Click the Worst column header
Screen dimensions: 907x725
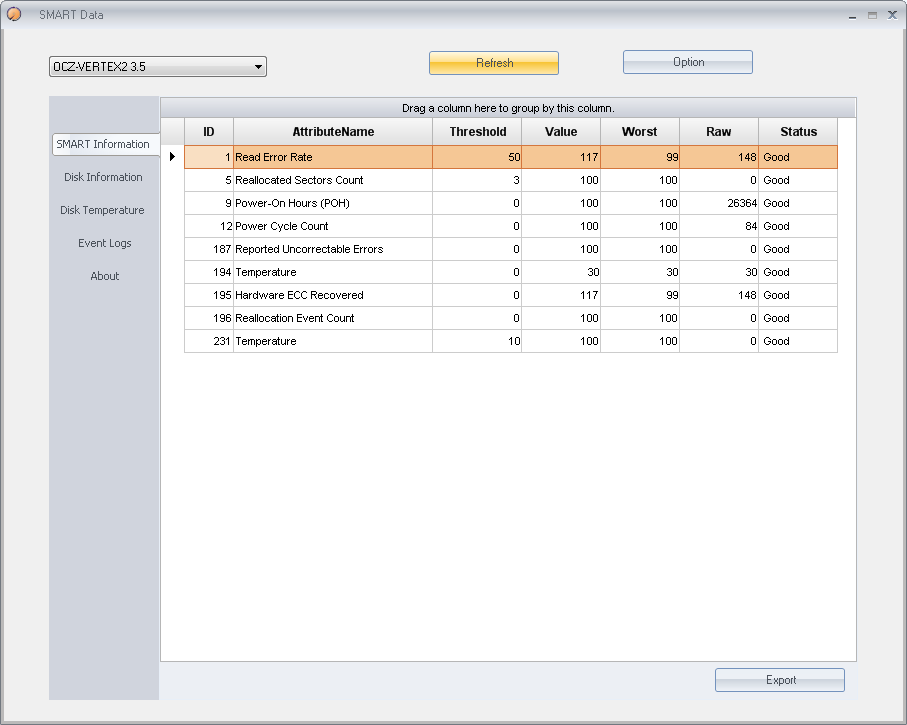640,132
